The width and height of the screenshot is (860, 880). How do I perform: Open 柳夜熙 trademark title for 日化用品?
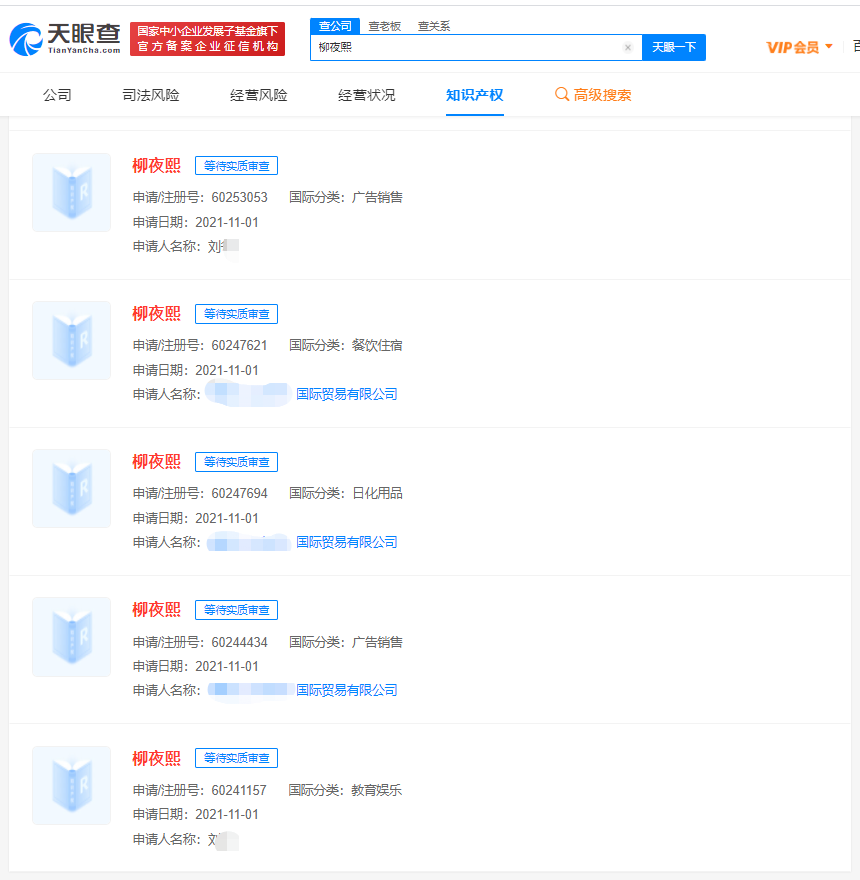click(157, 462)
